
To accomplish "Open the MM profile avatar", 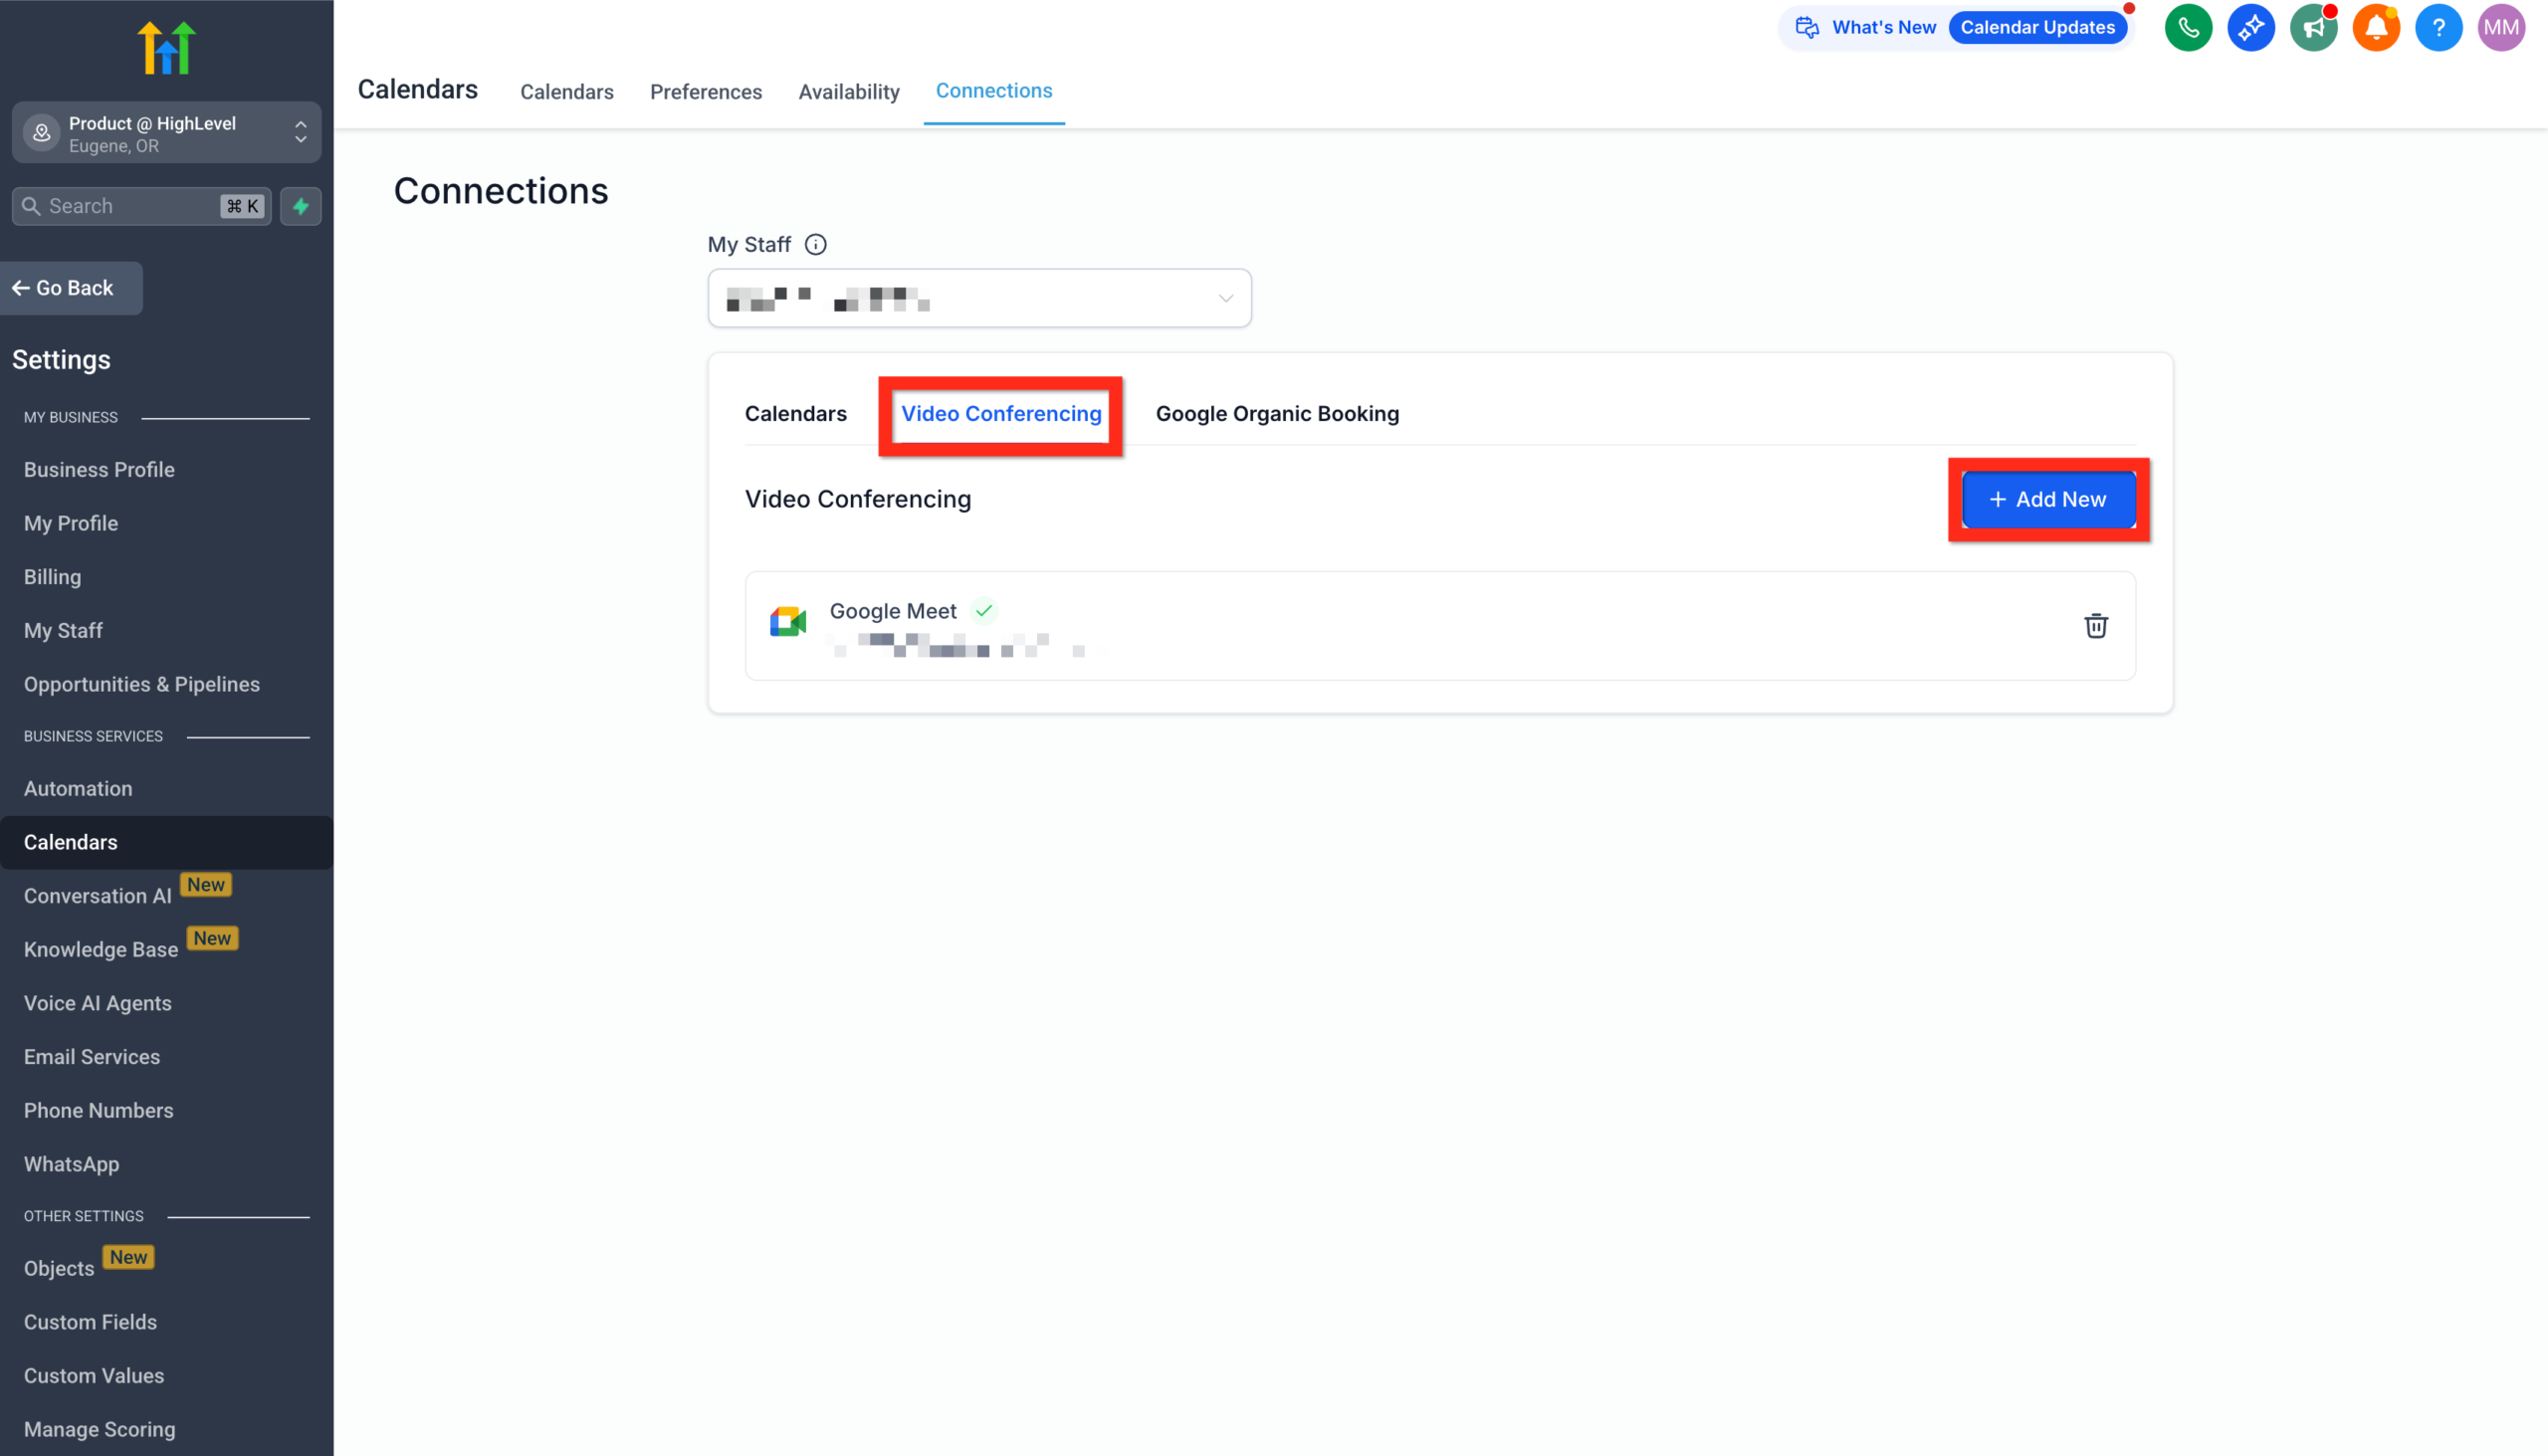I will [2501, 27].
